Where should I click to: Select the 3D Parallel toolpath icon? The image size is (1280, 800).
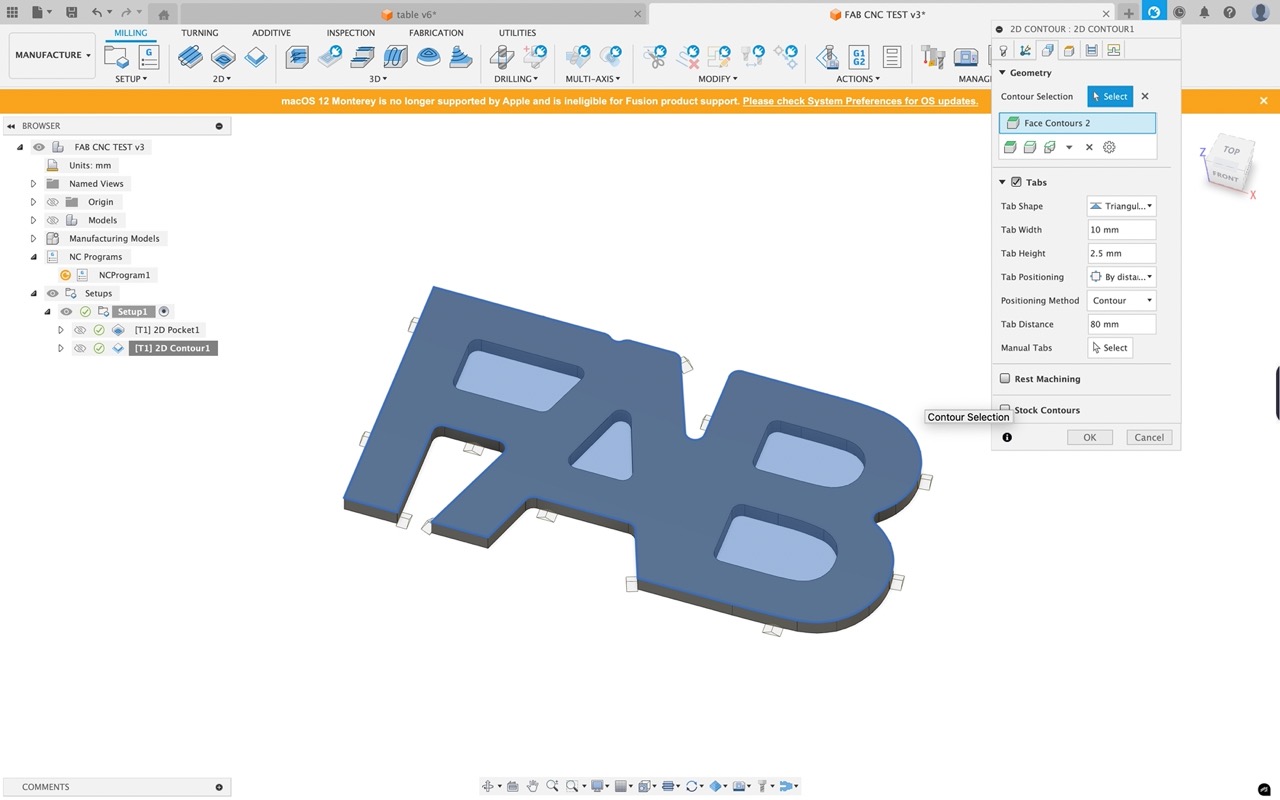pos(395,57)
